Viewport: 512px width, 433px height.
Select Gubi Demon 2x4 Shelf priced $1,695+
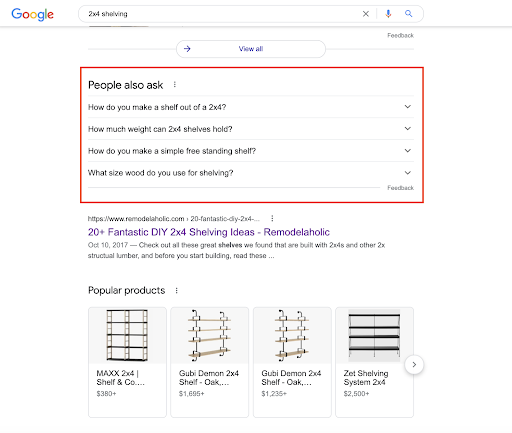[210, 362]
